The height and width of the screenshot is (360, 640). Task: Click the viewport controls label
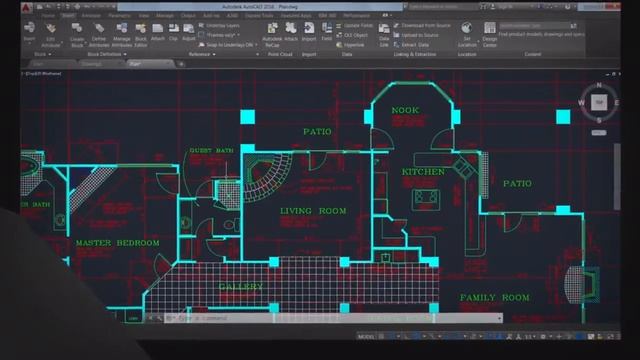click(x=41, y=74)
